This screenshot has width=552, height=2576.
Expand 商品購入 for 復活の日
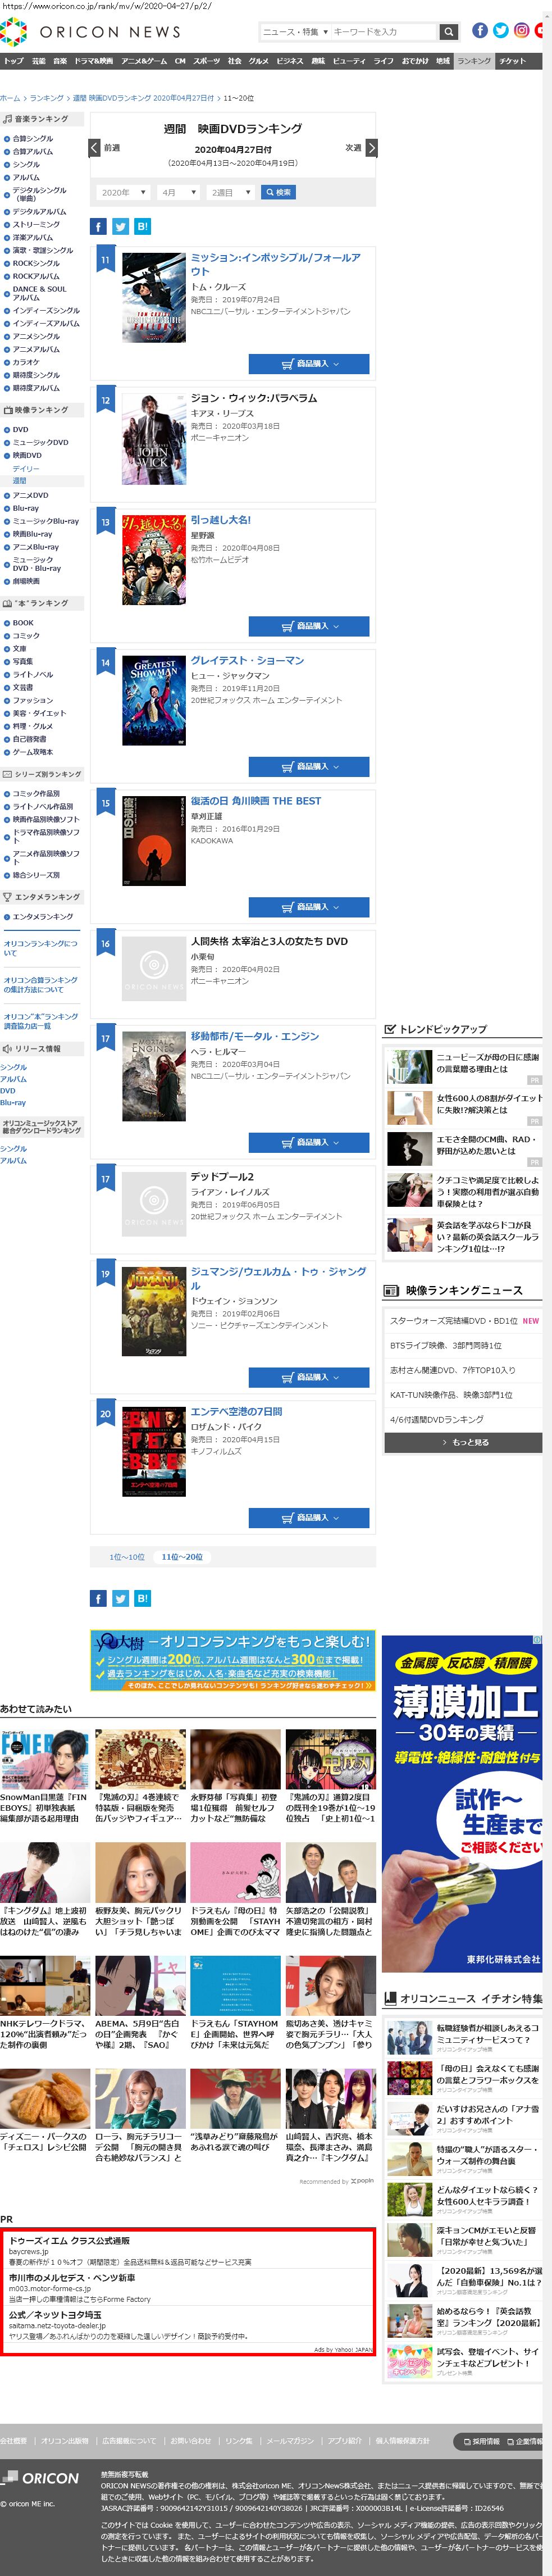pyautogui.click(x=309, y=907)
